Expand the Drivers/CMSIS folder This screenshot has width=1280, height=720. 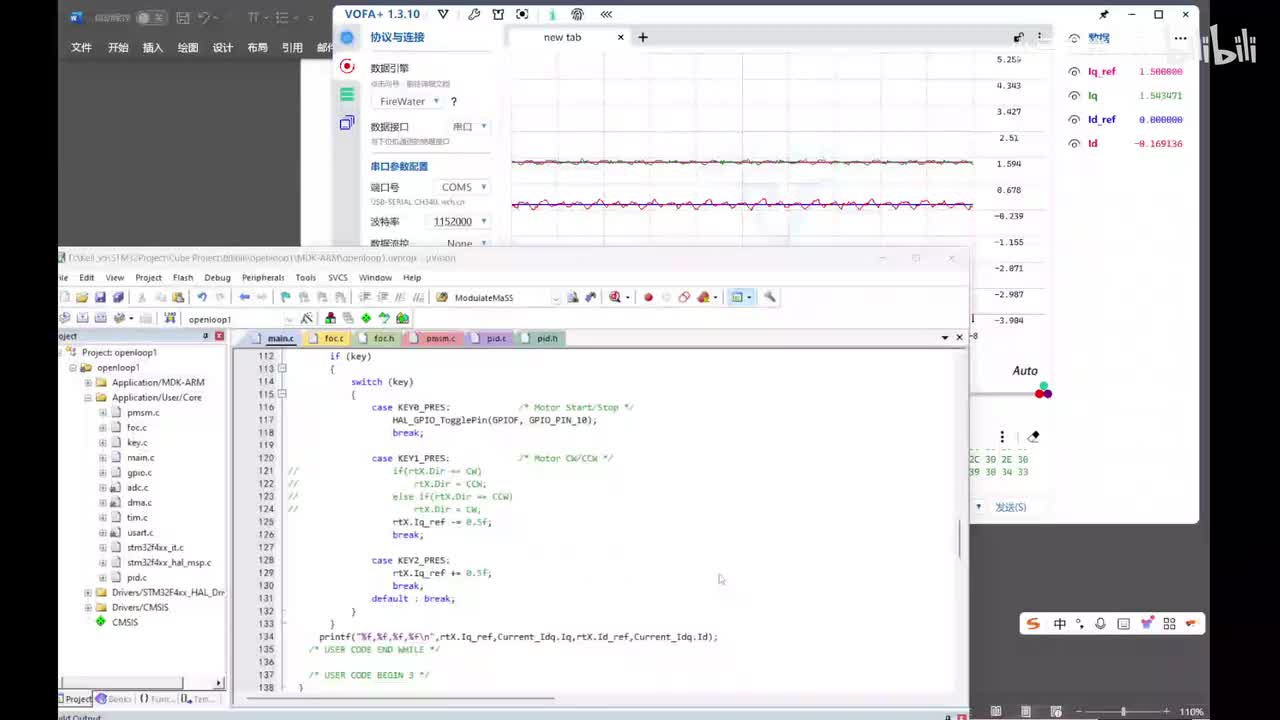pyautogui.click(x=88, y=608)
